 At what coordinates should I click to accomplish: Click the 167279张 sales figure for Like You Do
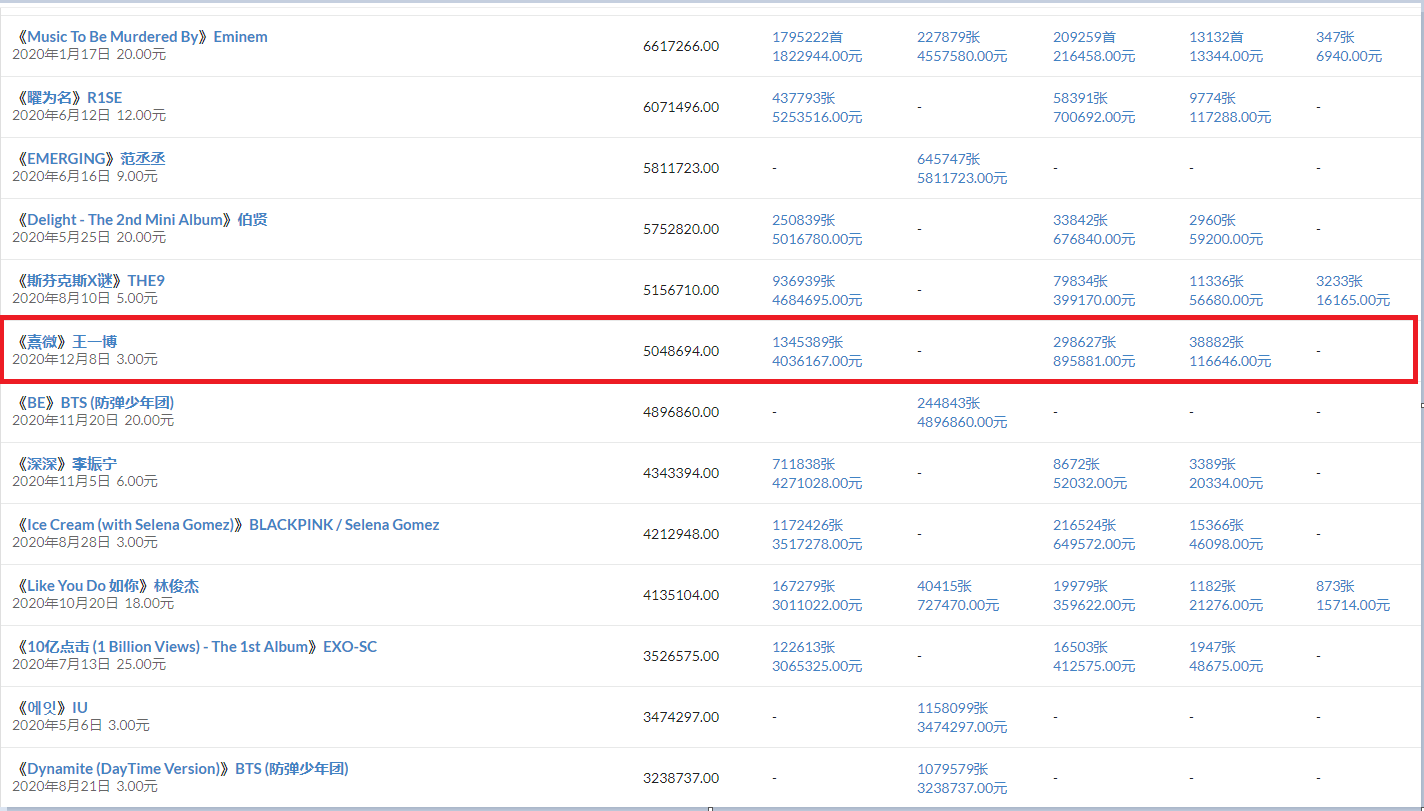click(804, 586)
